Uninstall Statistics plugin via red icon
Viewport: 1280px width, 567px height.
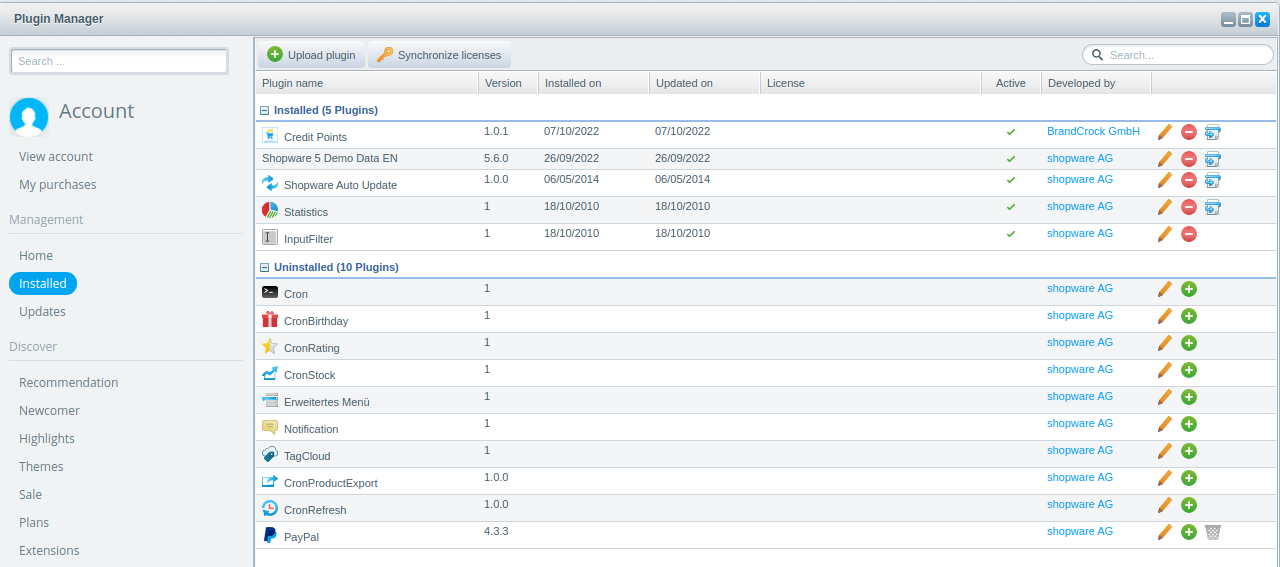(1189, 207)
